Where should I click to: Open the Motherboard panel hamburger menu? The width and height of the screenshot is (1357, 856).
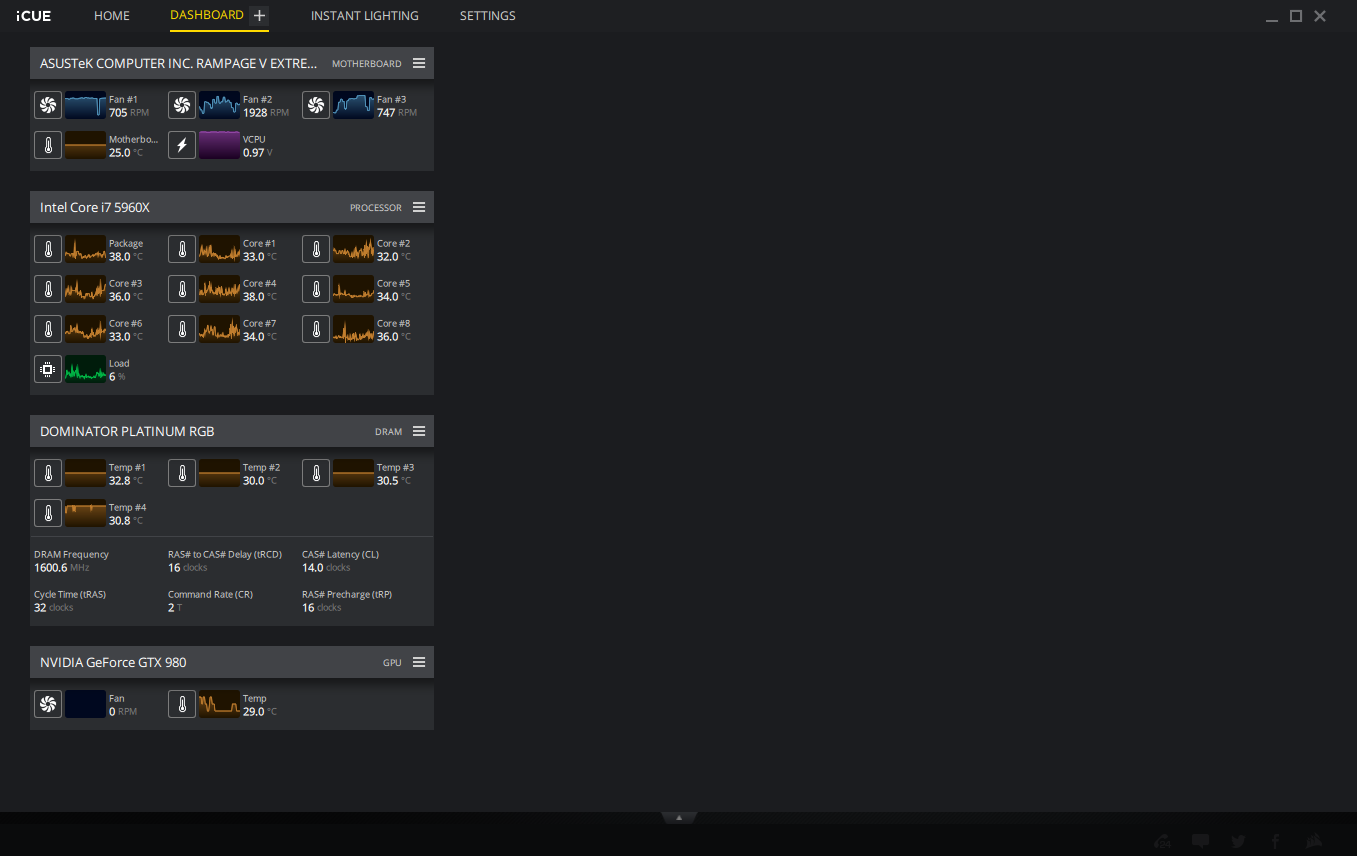[x=419, y=63]
